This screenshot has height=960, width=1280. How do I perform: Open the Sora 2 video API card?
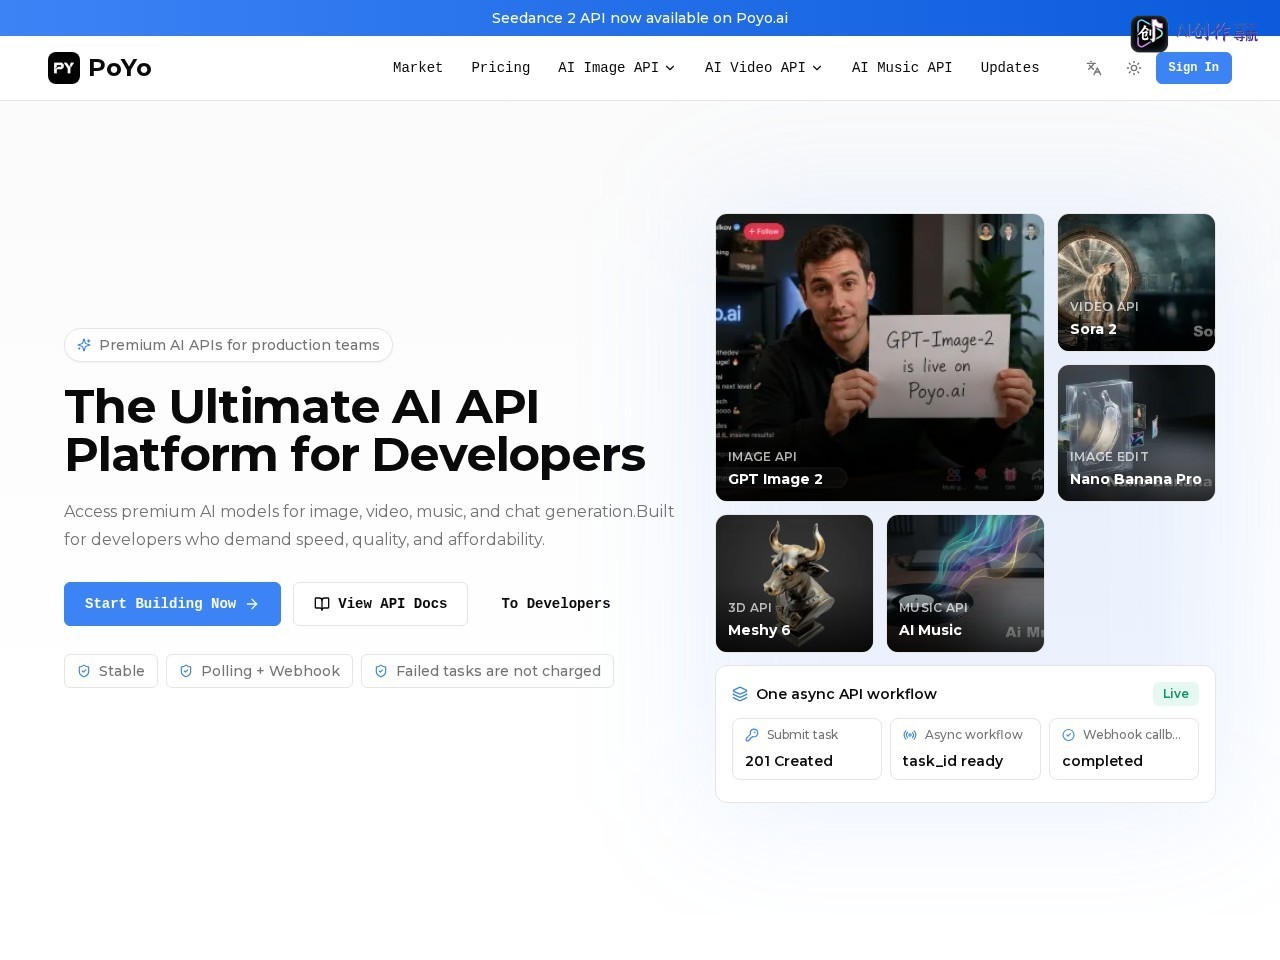(1136, 282)
